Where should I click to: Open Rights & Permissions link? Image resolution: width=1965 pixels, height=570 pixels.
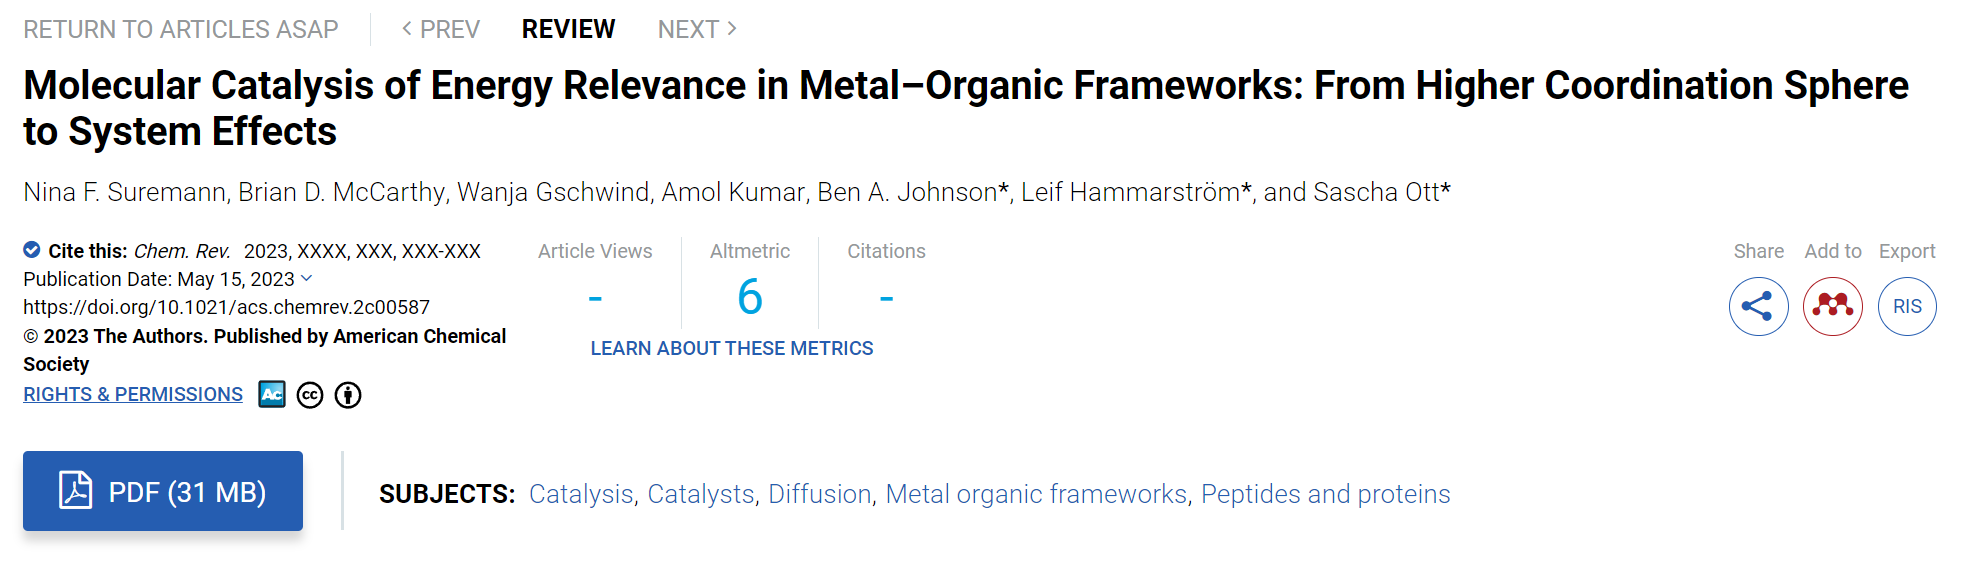pos(133,394)
